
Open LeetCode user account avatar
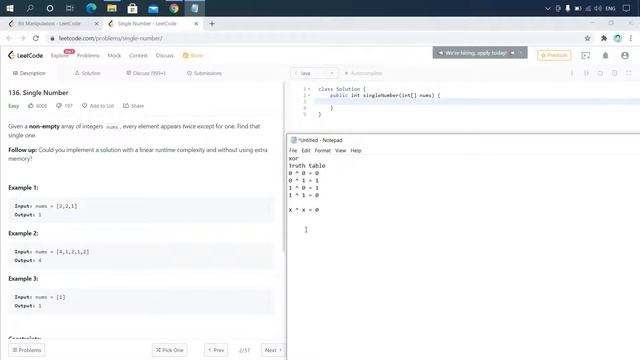click(625, 55)
